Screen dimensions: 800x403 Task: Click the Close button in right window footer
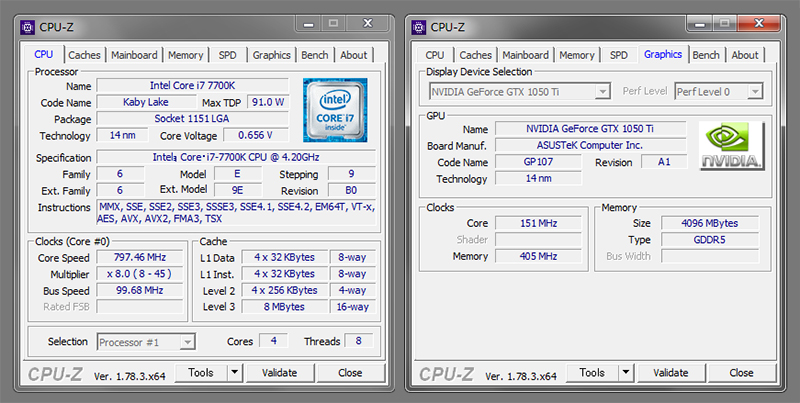point(741,373)
